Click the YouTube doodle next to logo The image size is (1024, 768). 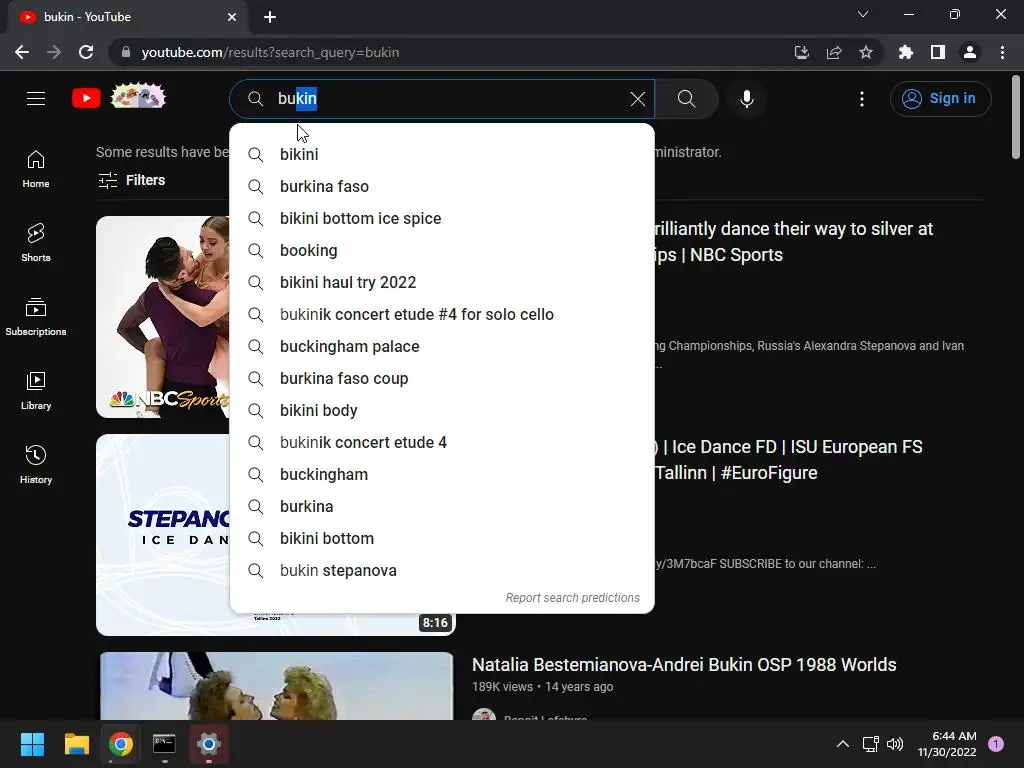[138, 97]
